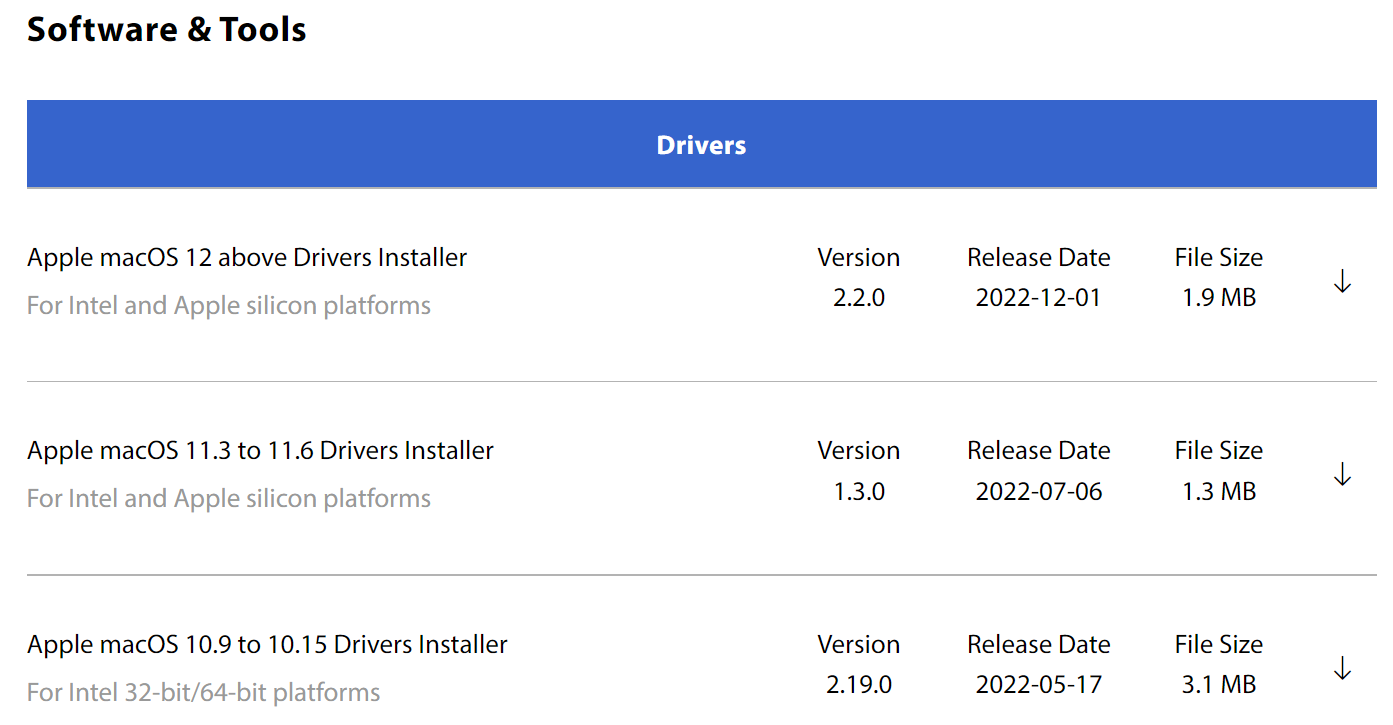Download the macOS 11.3 to 11.6 Drivers arrow

(1342, 474)
